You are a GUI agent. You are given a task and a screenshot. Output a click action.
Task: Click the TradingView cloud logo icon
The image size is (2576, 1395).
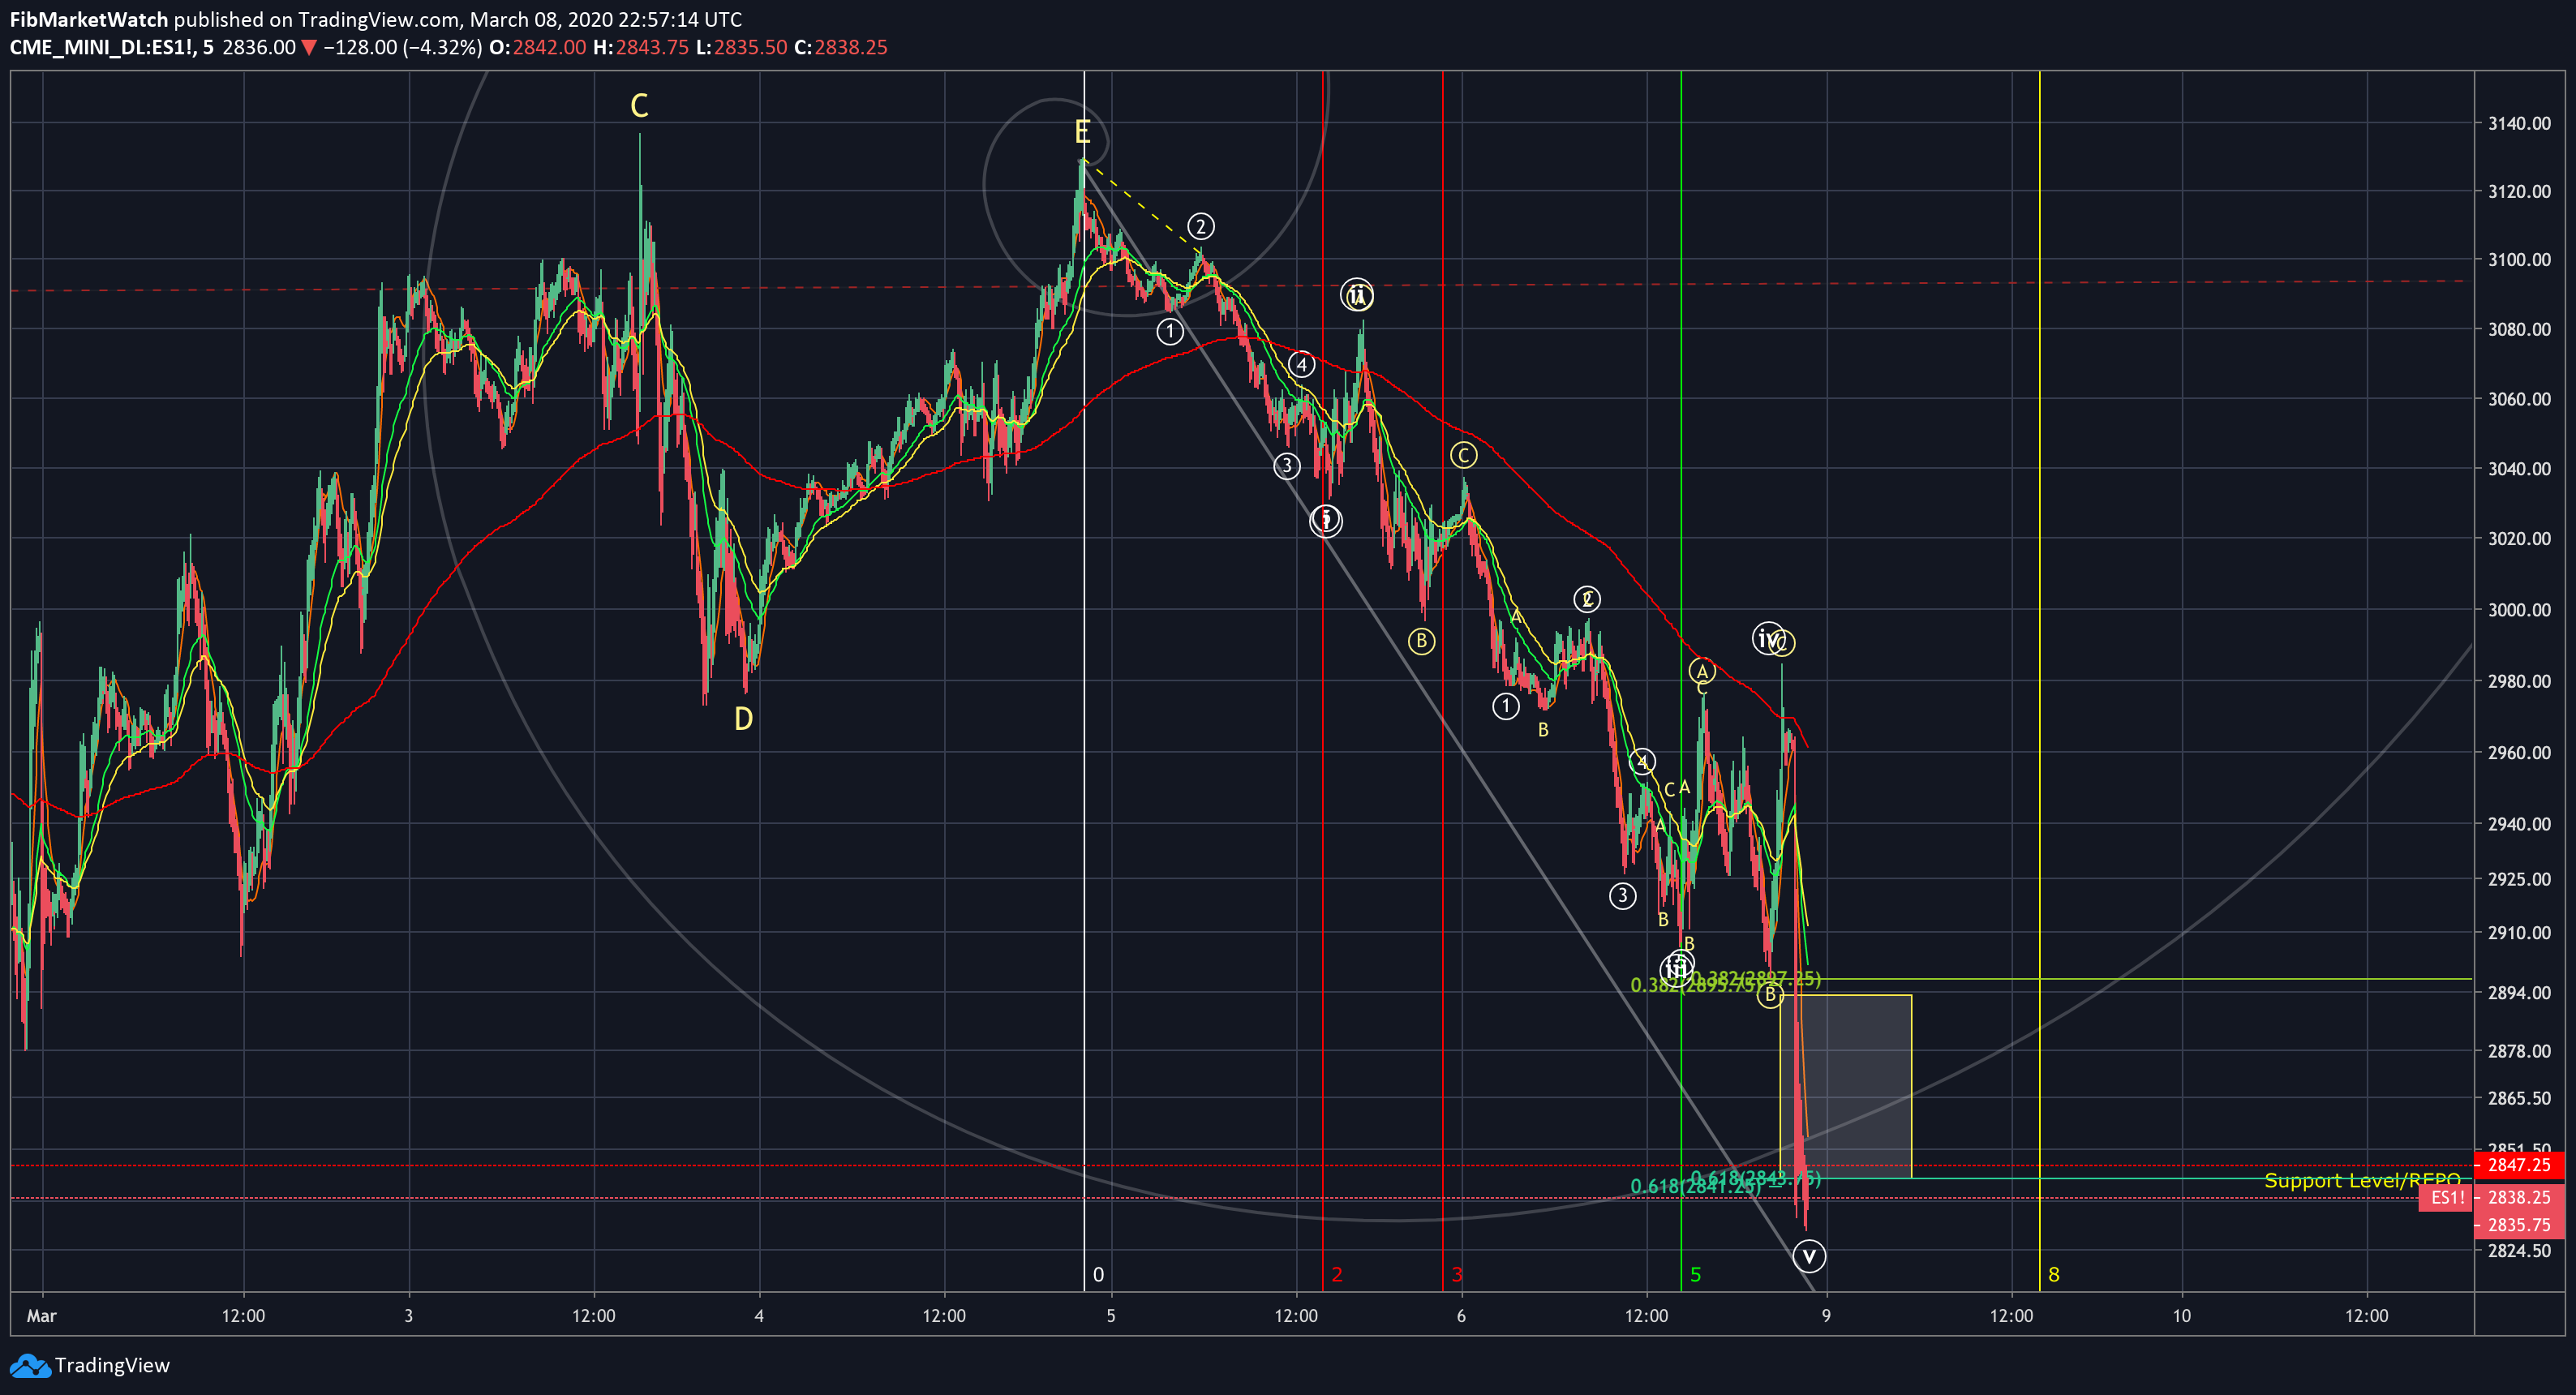click(x=29, y=1365)
